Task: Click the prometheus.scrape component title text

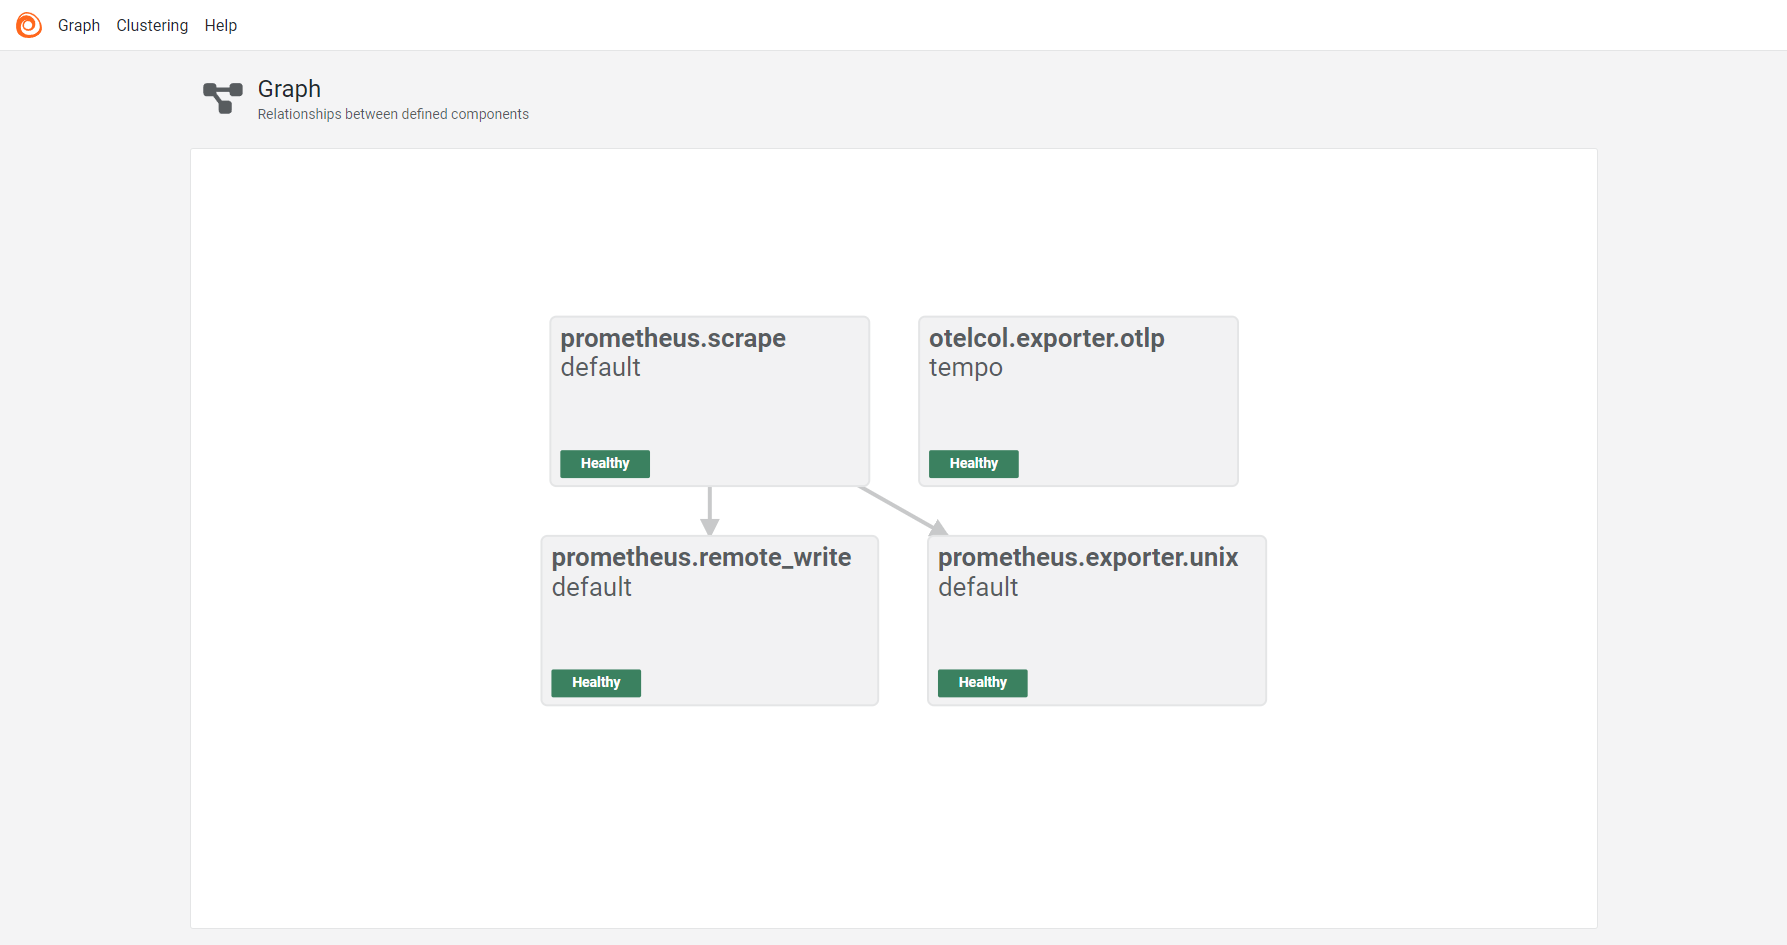Action: point(672,338)
